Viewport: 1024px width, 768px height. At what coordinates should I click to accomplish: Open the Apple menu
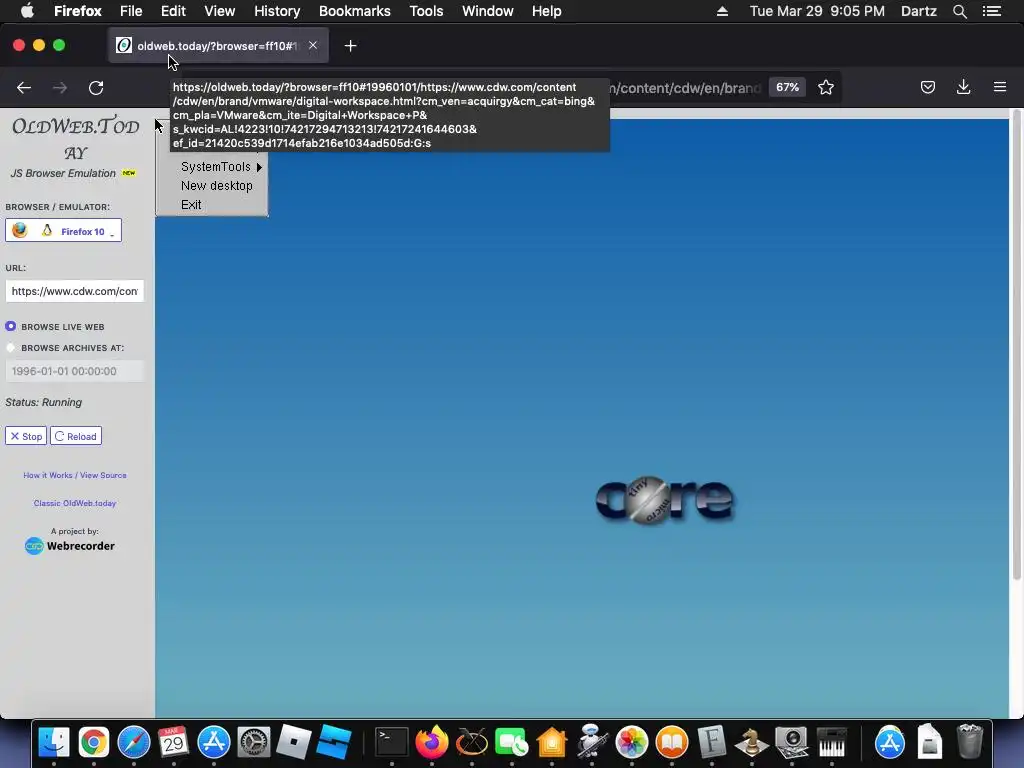tap(27, 10)
